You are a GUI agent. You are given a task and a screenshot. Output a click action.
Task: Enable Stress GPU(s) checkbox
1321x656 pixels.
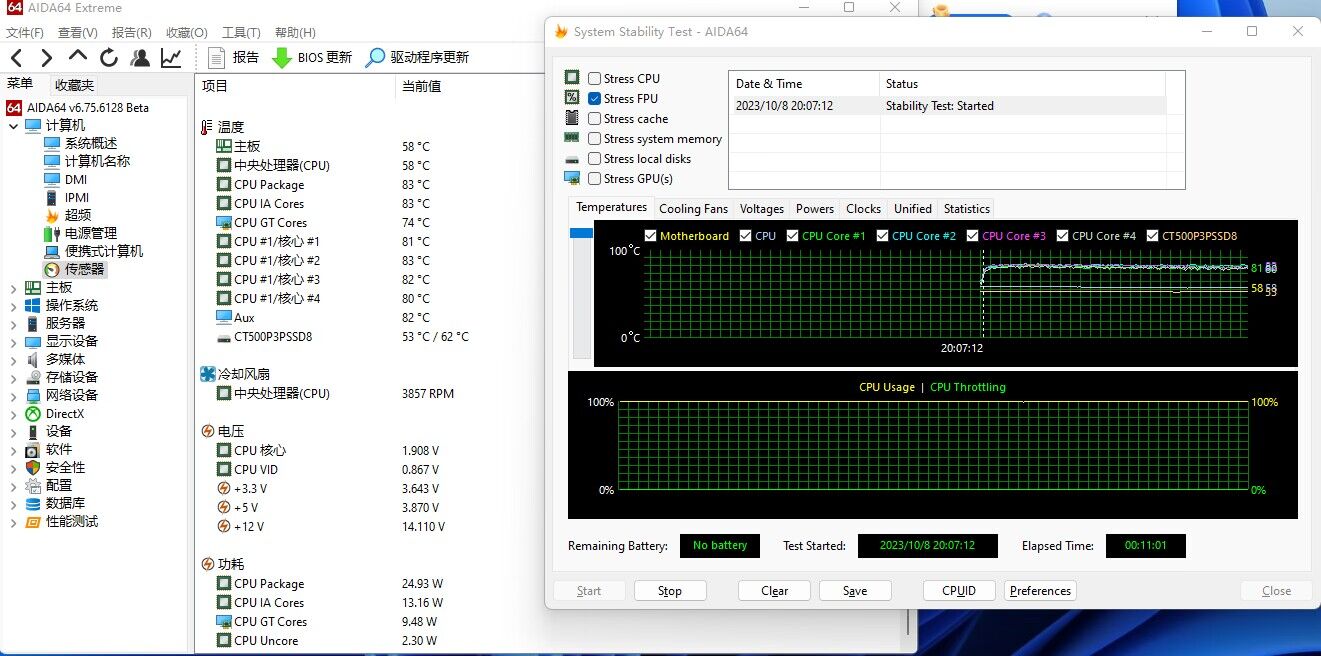pos(595,179)
